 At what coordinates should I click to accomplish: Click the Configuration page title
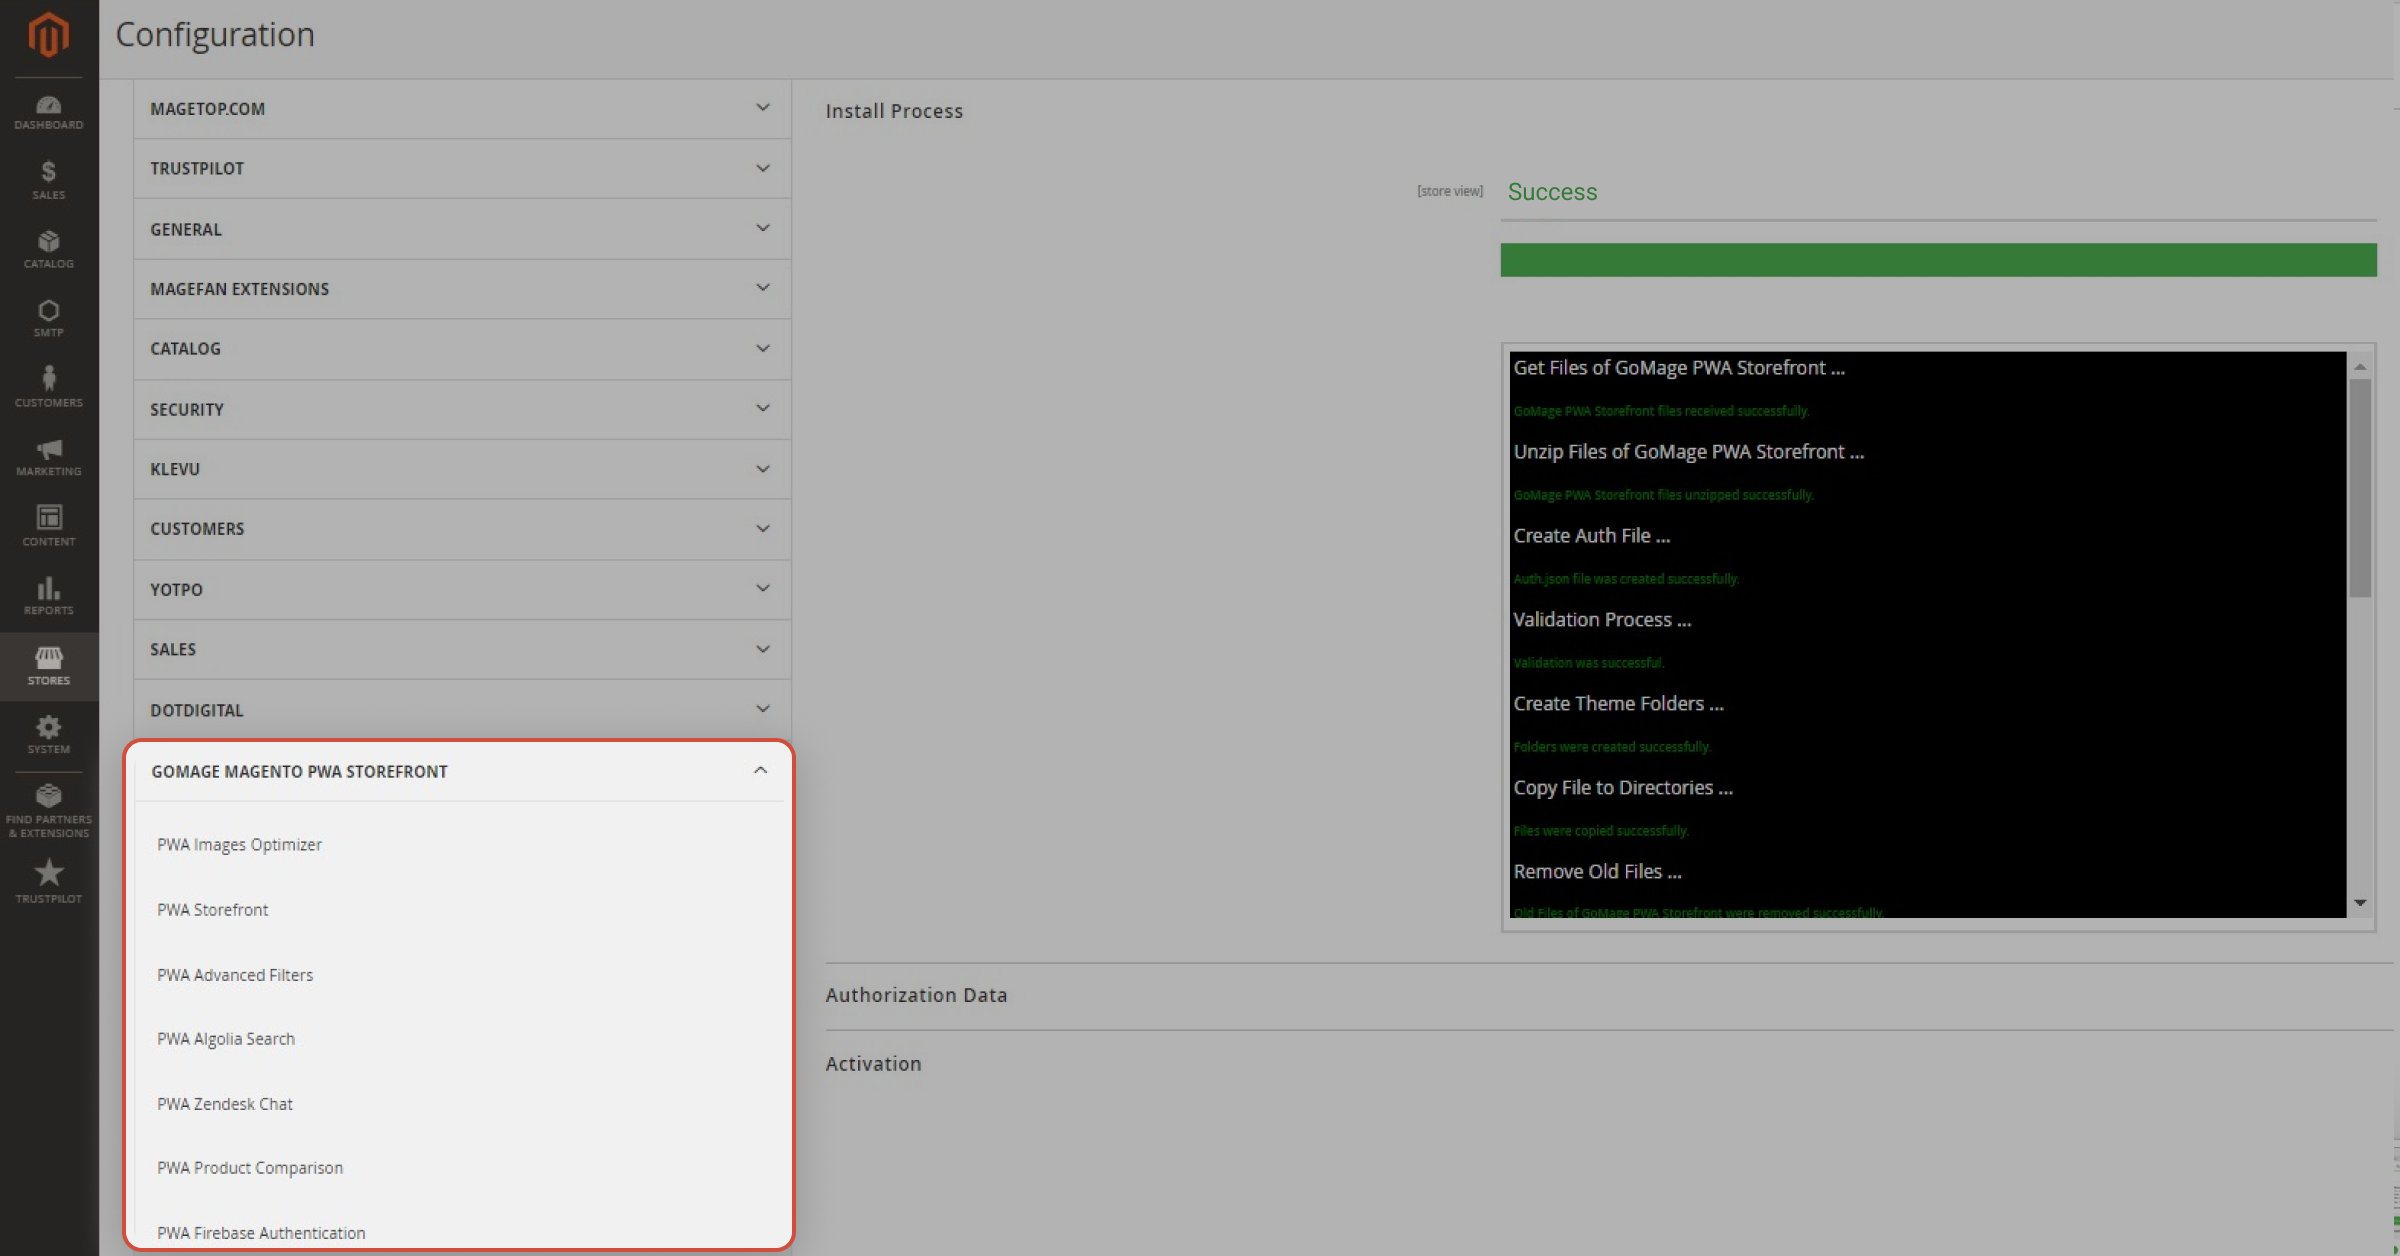[x=215, y=35]
